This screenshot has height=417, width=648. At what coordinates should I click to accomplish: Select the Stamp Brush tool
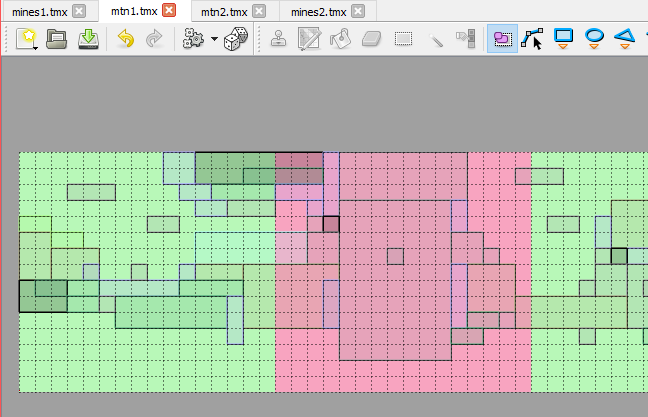click(x=279, y=39)
